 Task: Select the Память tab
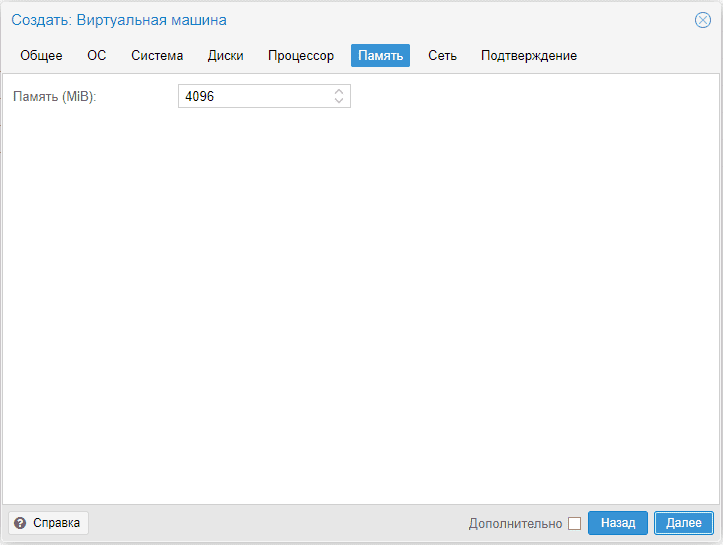click(380, 56)
